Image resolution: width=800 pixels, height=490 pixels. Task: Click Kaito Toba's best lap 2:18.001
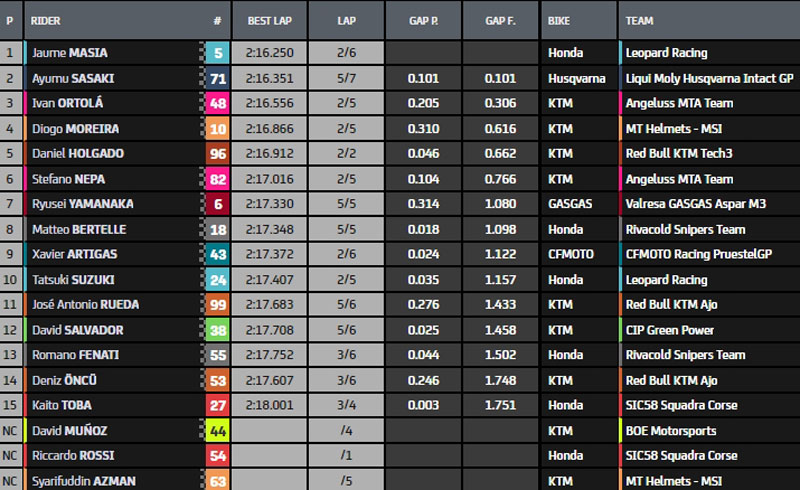point(269,405)
